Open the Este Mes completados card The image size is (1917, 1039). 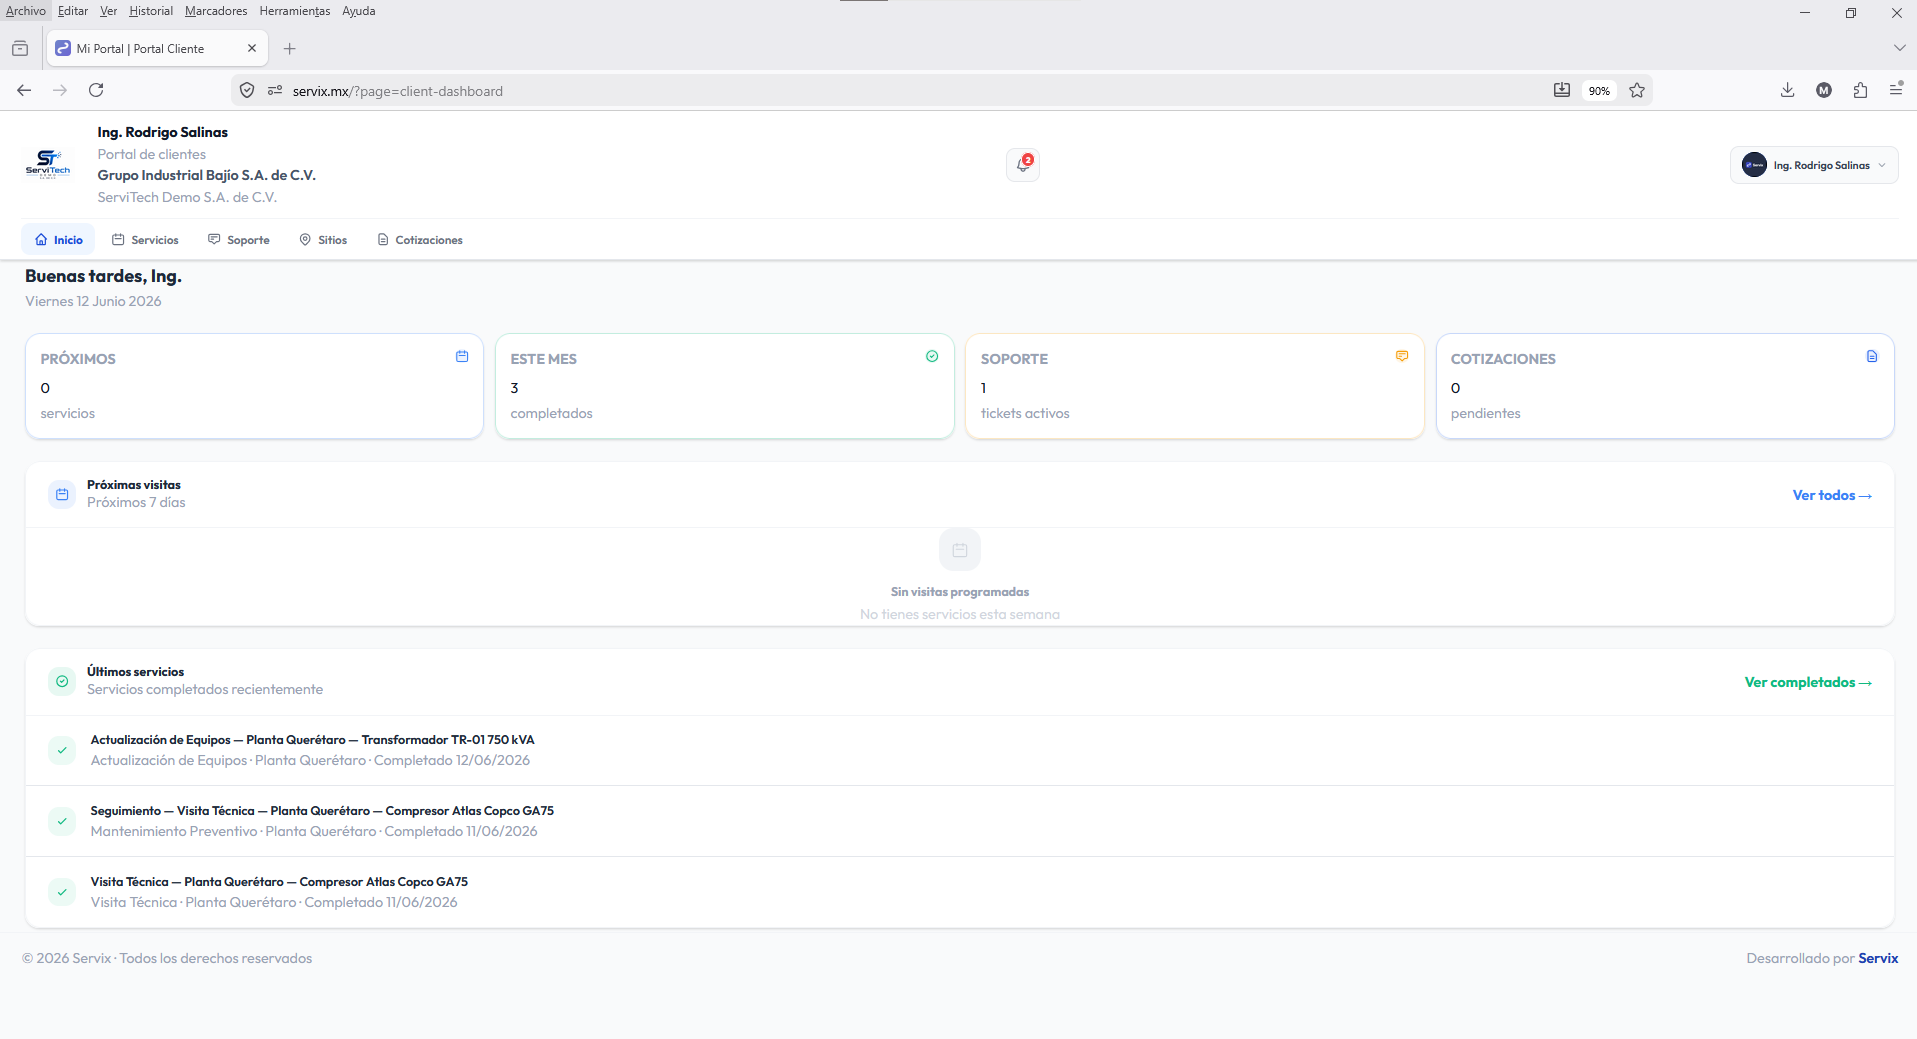(x=725, y=386)
